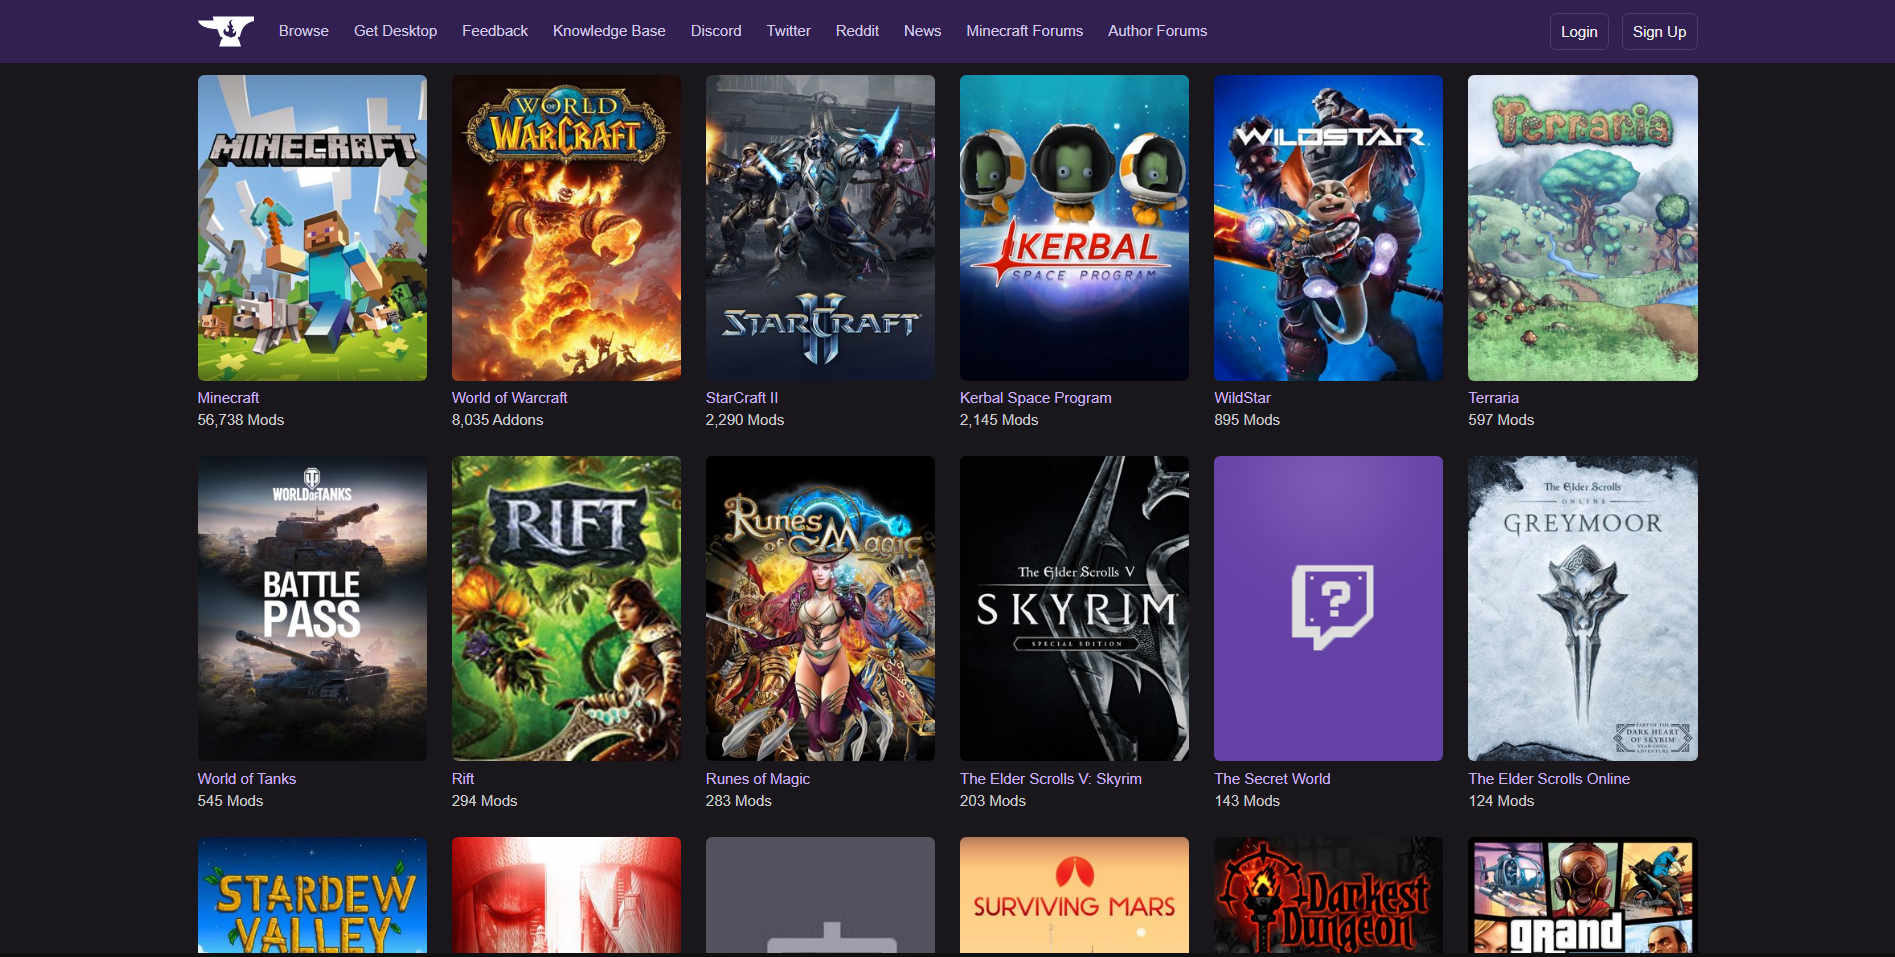Open Reddit link in navigation
1895x957 pixels.
pos(857,31)
